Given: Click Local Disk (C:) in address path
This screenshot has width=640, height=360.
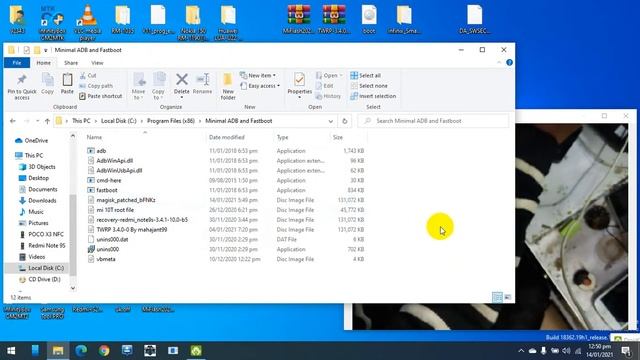Looking at the screenshot, I should [119, 121].
